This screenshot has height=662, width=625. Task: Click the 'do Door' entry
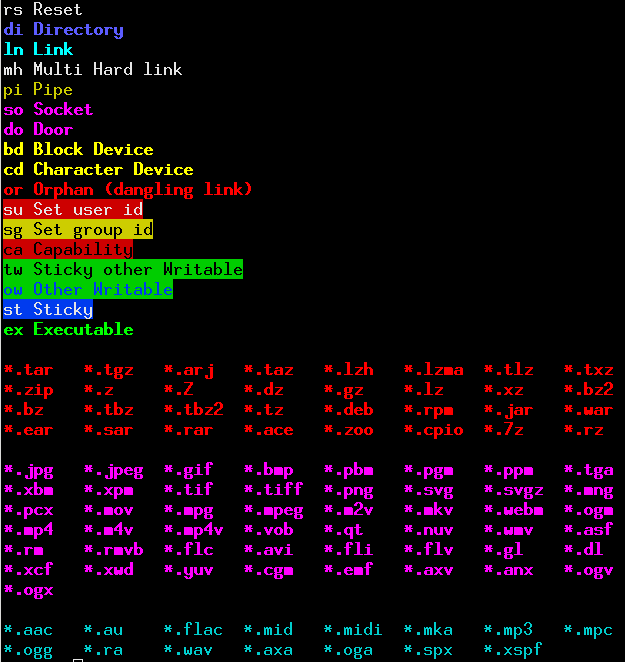coord(38,129)
